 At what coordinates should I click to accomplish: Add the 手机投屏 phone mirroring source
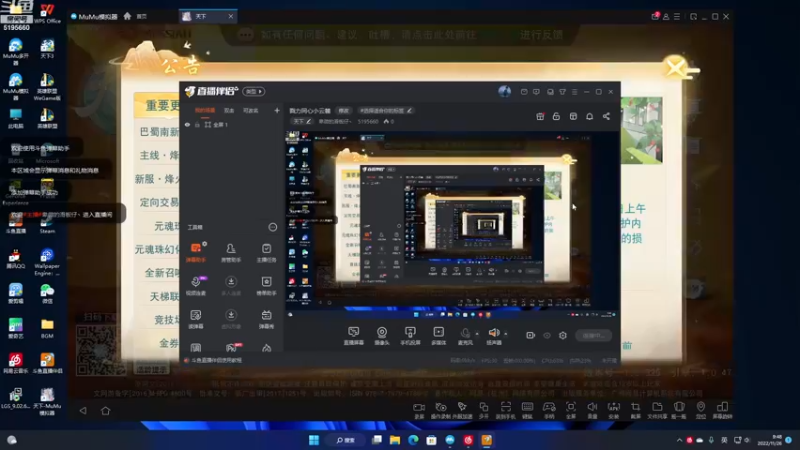pyautogui.click(x=410, y=336)
